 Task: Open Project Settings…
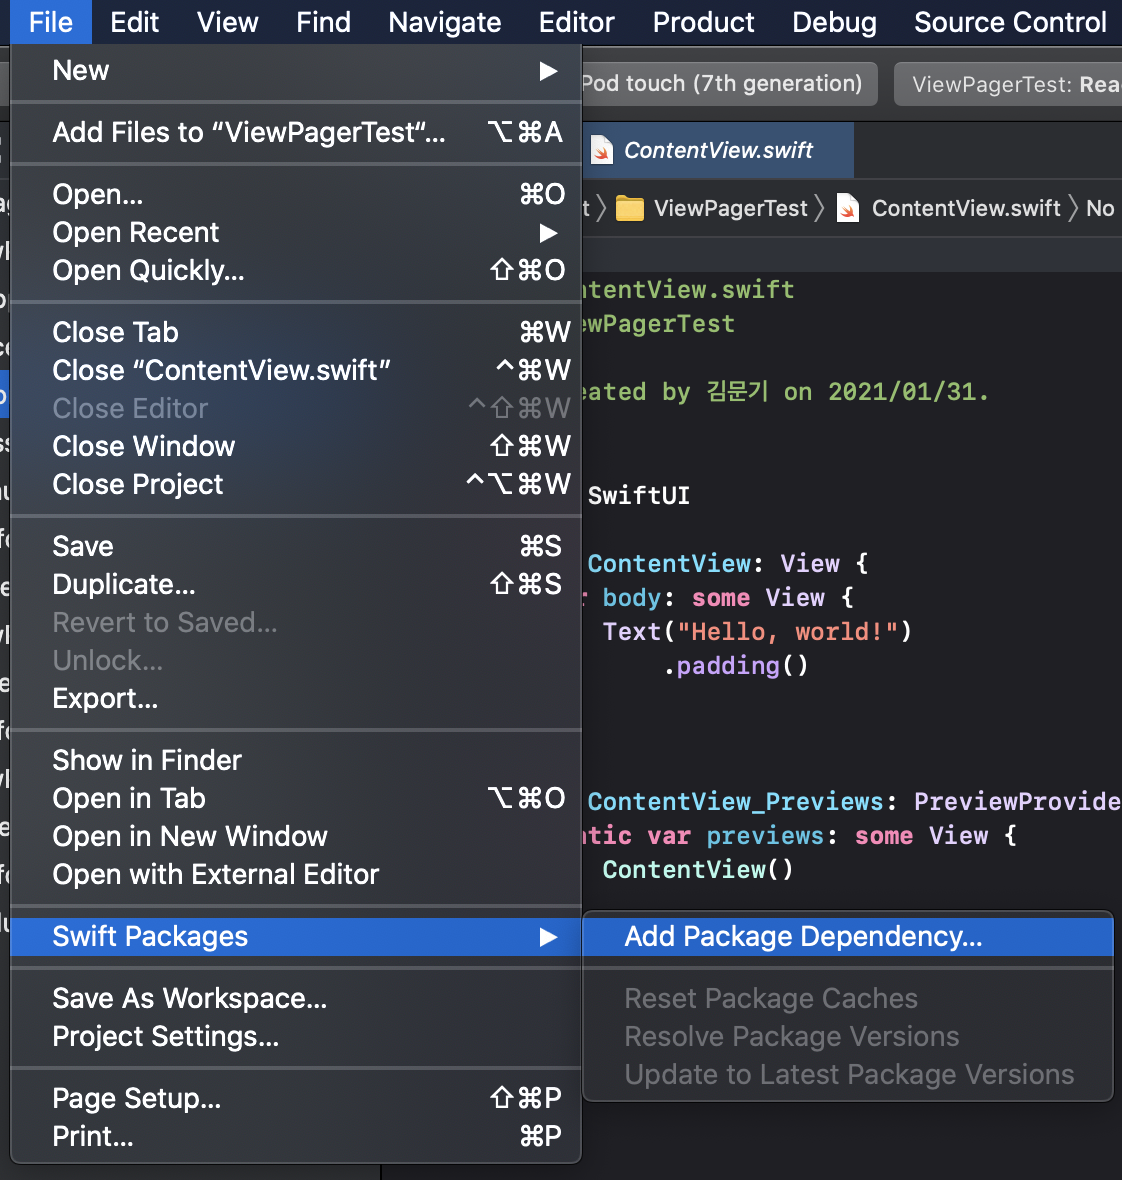pyautogui.click(x=296, y=1036)
